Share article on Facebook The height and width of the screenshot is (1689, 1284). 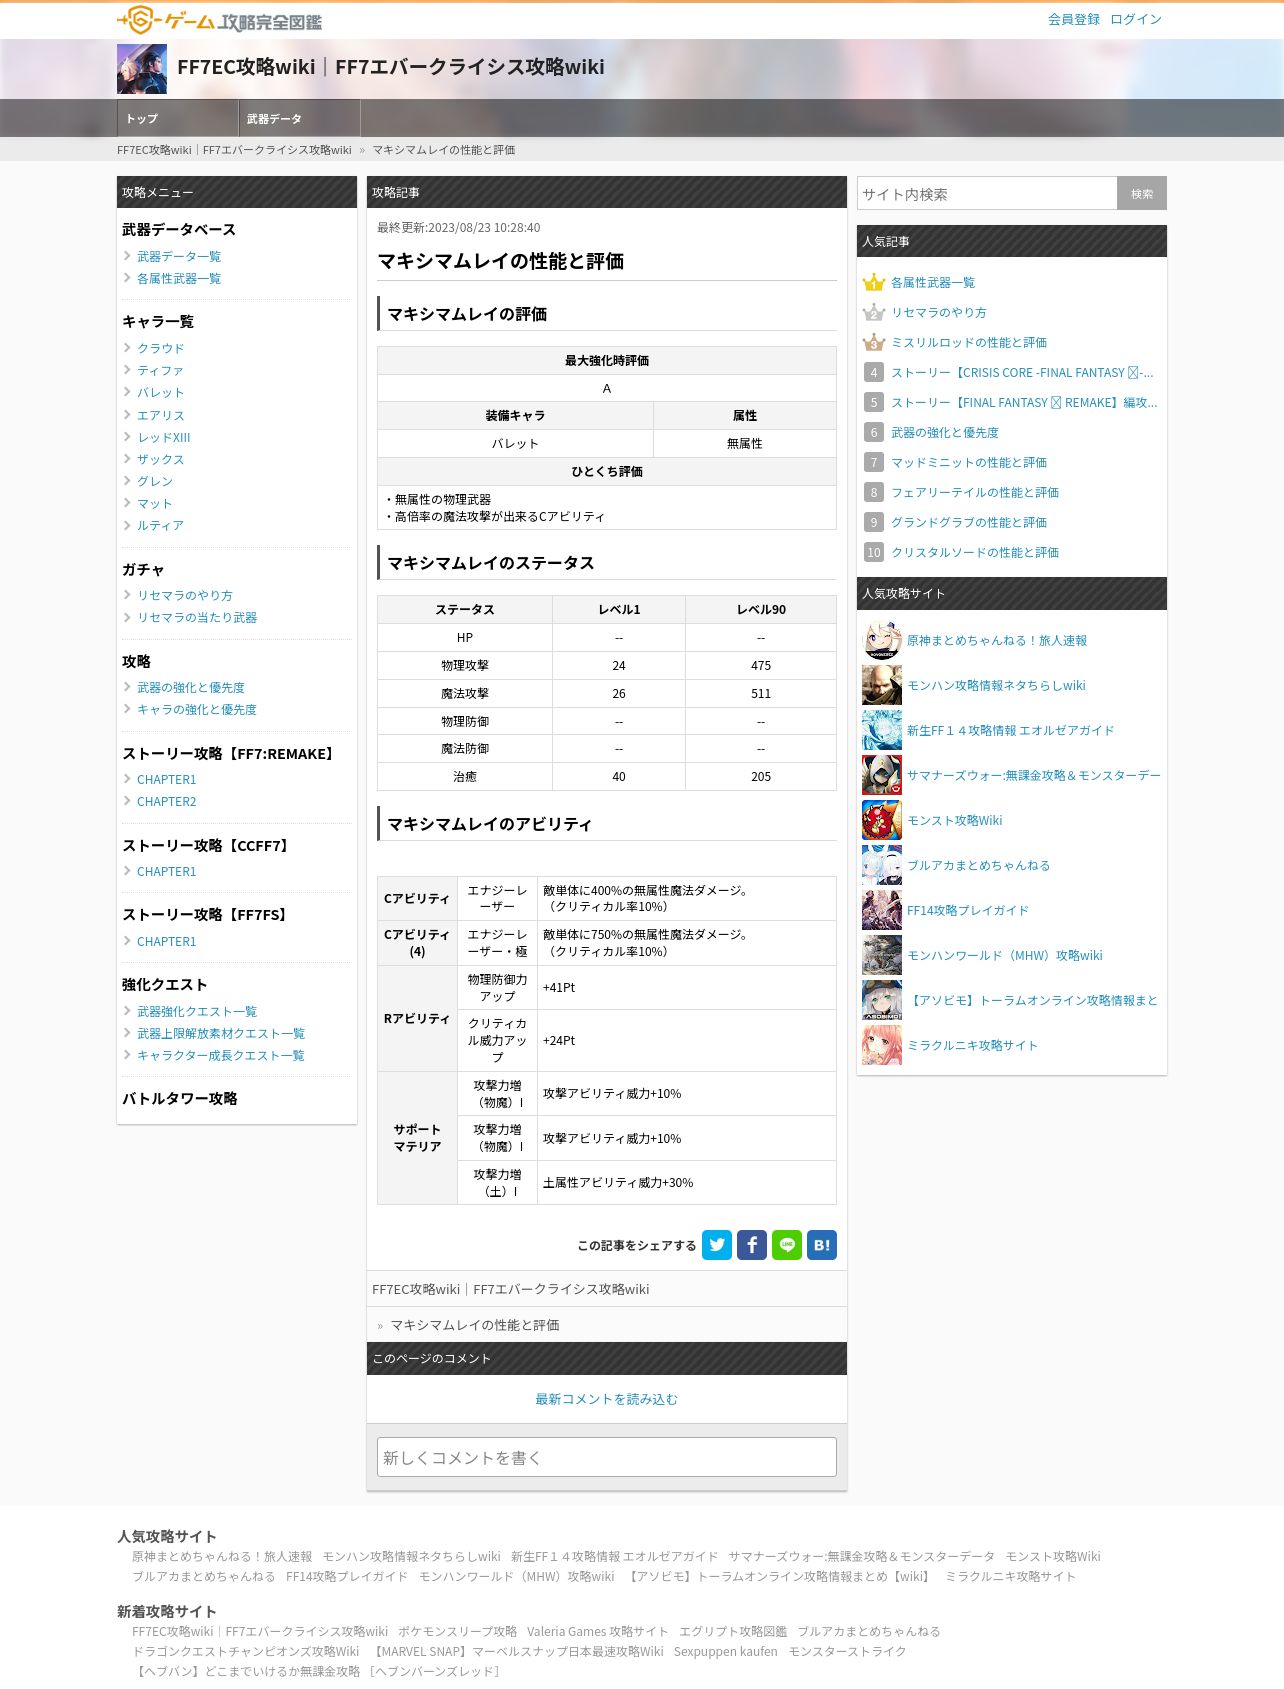(752, 1245)
